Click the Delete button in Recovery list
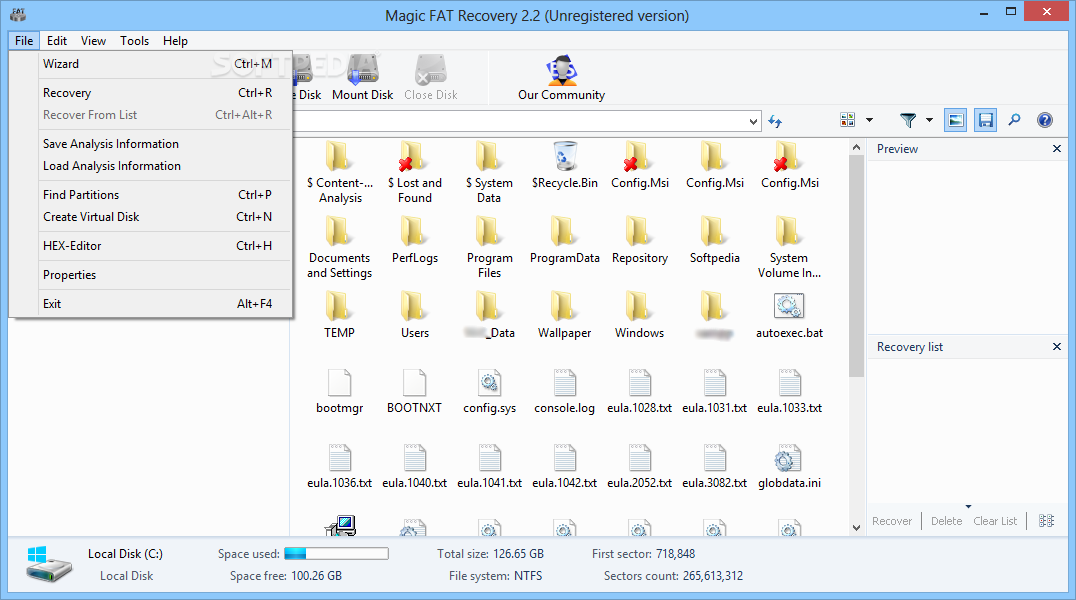The width and height of the screenshot is (1076, 600). click(x=946, y=521)
